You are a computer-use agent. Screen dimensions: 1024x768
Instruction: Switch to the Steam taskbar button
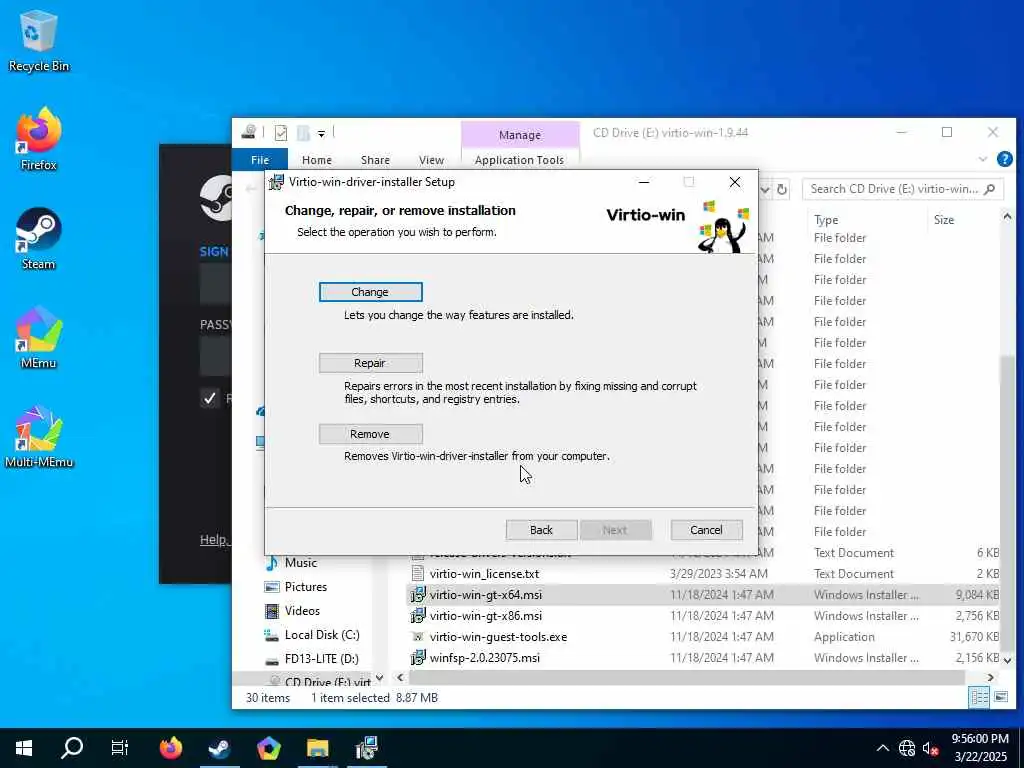219,748
